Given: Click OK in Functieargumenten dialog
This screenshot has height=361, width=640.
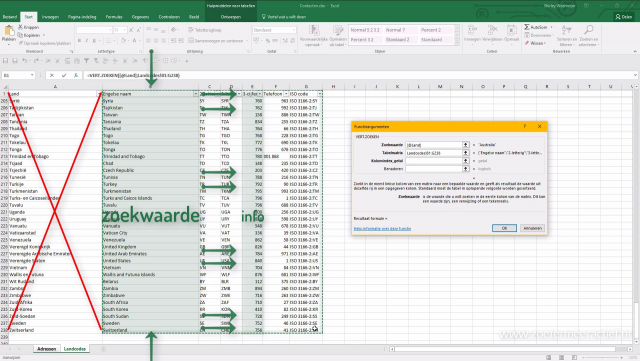Looking at the screenshot, I should [504, 228].
